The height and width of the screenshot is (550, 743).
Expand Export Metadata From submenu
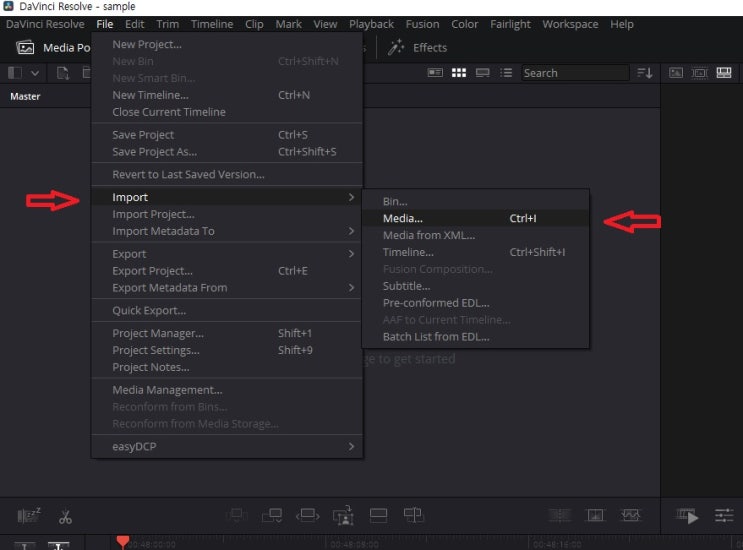(351, 288)
